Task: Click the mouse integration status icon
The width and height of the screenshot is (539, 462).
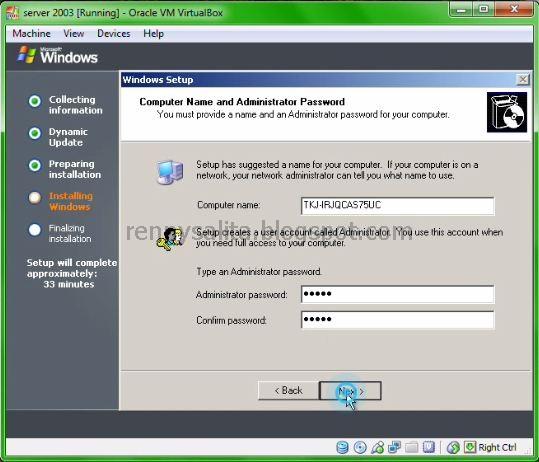Action: click(x=453, y=447)
